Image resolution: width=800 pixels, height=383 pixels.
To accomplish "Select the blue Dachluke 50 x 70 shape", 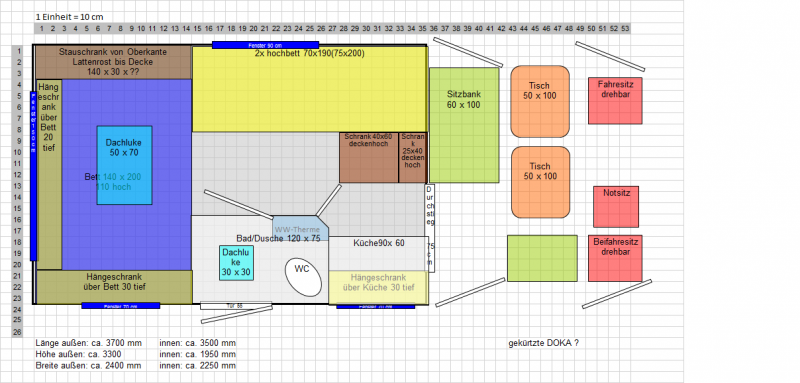I will tap(124, 165).
